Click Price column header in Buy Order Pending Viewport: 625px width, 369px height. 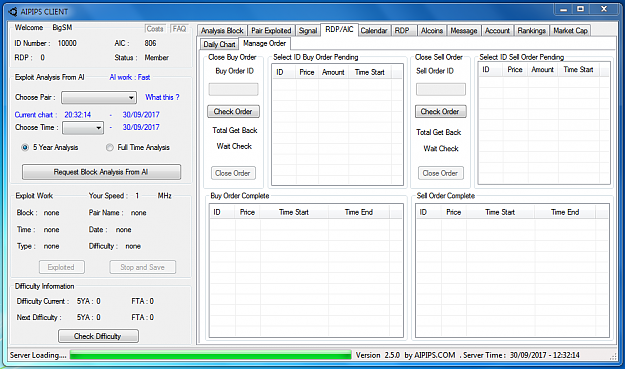307,72
